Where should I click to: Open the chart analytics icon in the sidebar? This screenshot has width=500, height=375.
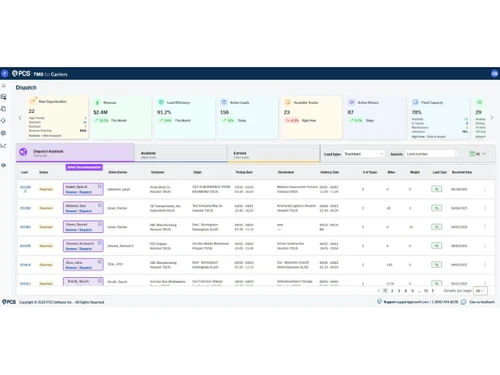tap(4, 146)
